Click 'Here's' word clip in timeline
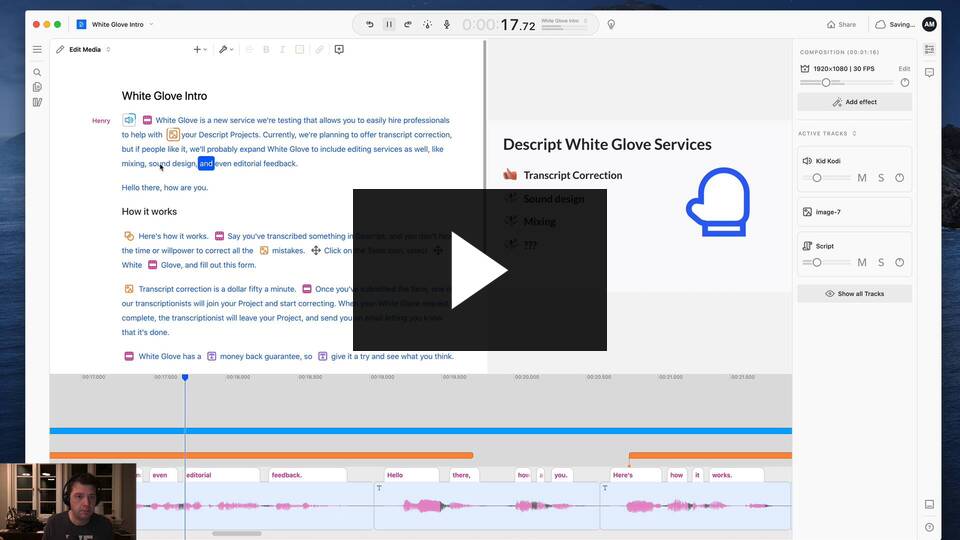960x540 pixels. click(636, 475)
